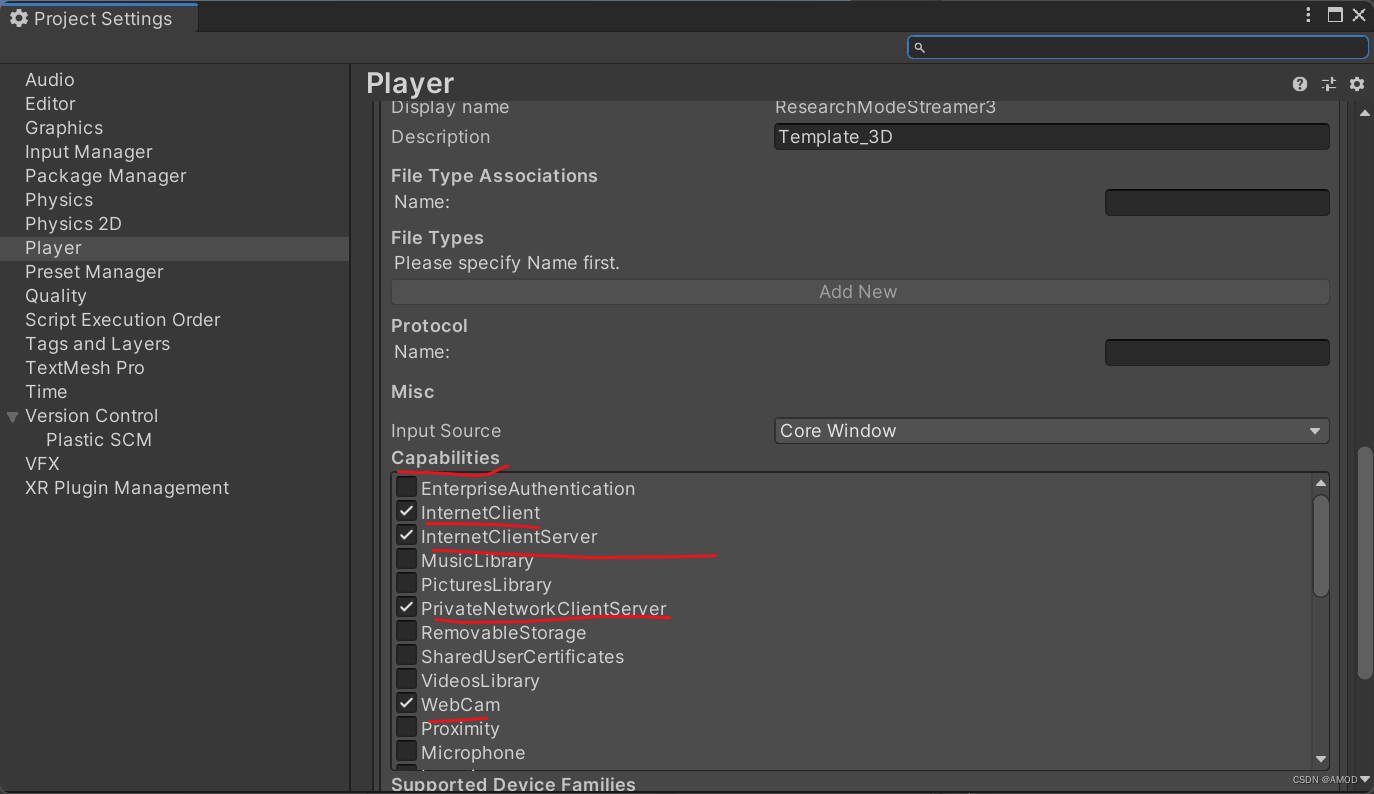Enable the PicturesLibrary capability
1374x794 pixels.
coord(406,583)
